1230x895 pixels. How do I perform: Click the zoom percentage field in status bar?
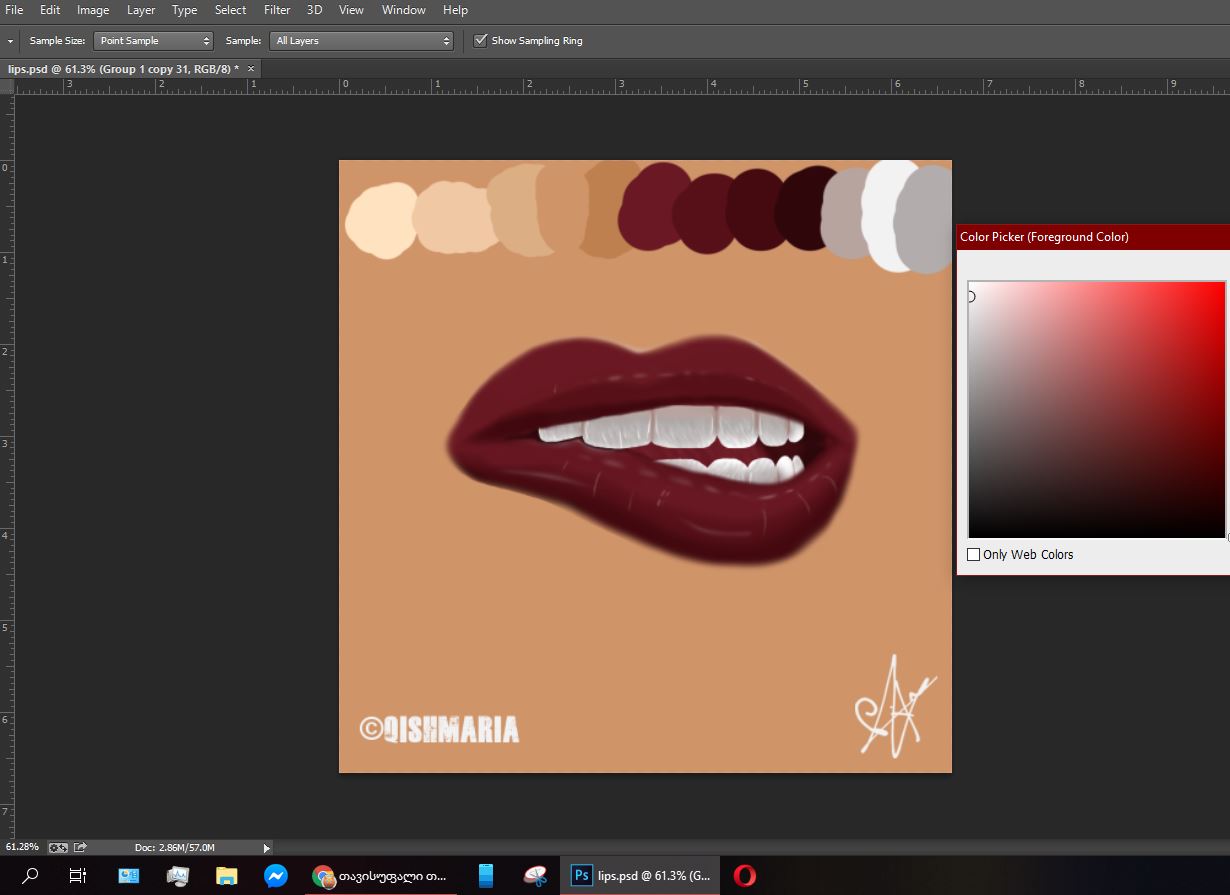(x=22, y=847)
